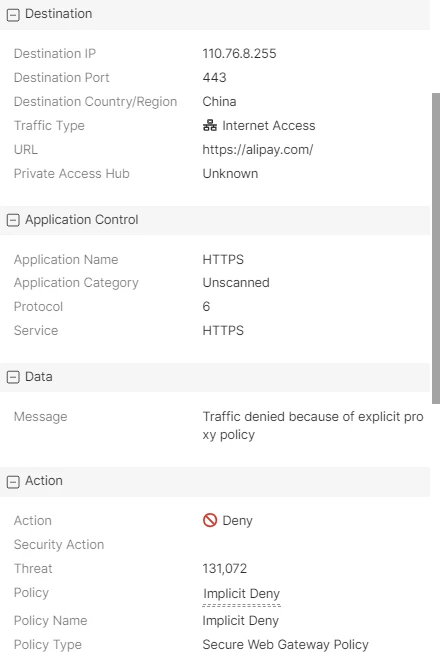Select destination IP value 110.76.8.255
Viewport: 440px width, 658px height.
tap(239, 53)
